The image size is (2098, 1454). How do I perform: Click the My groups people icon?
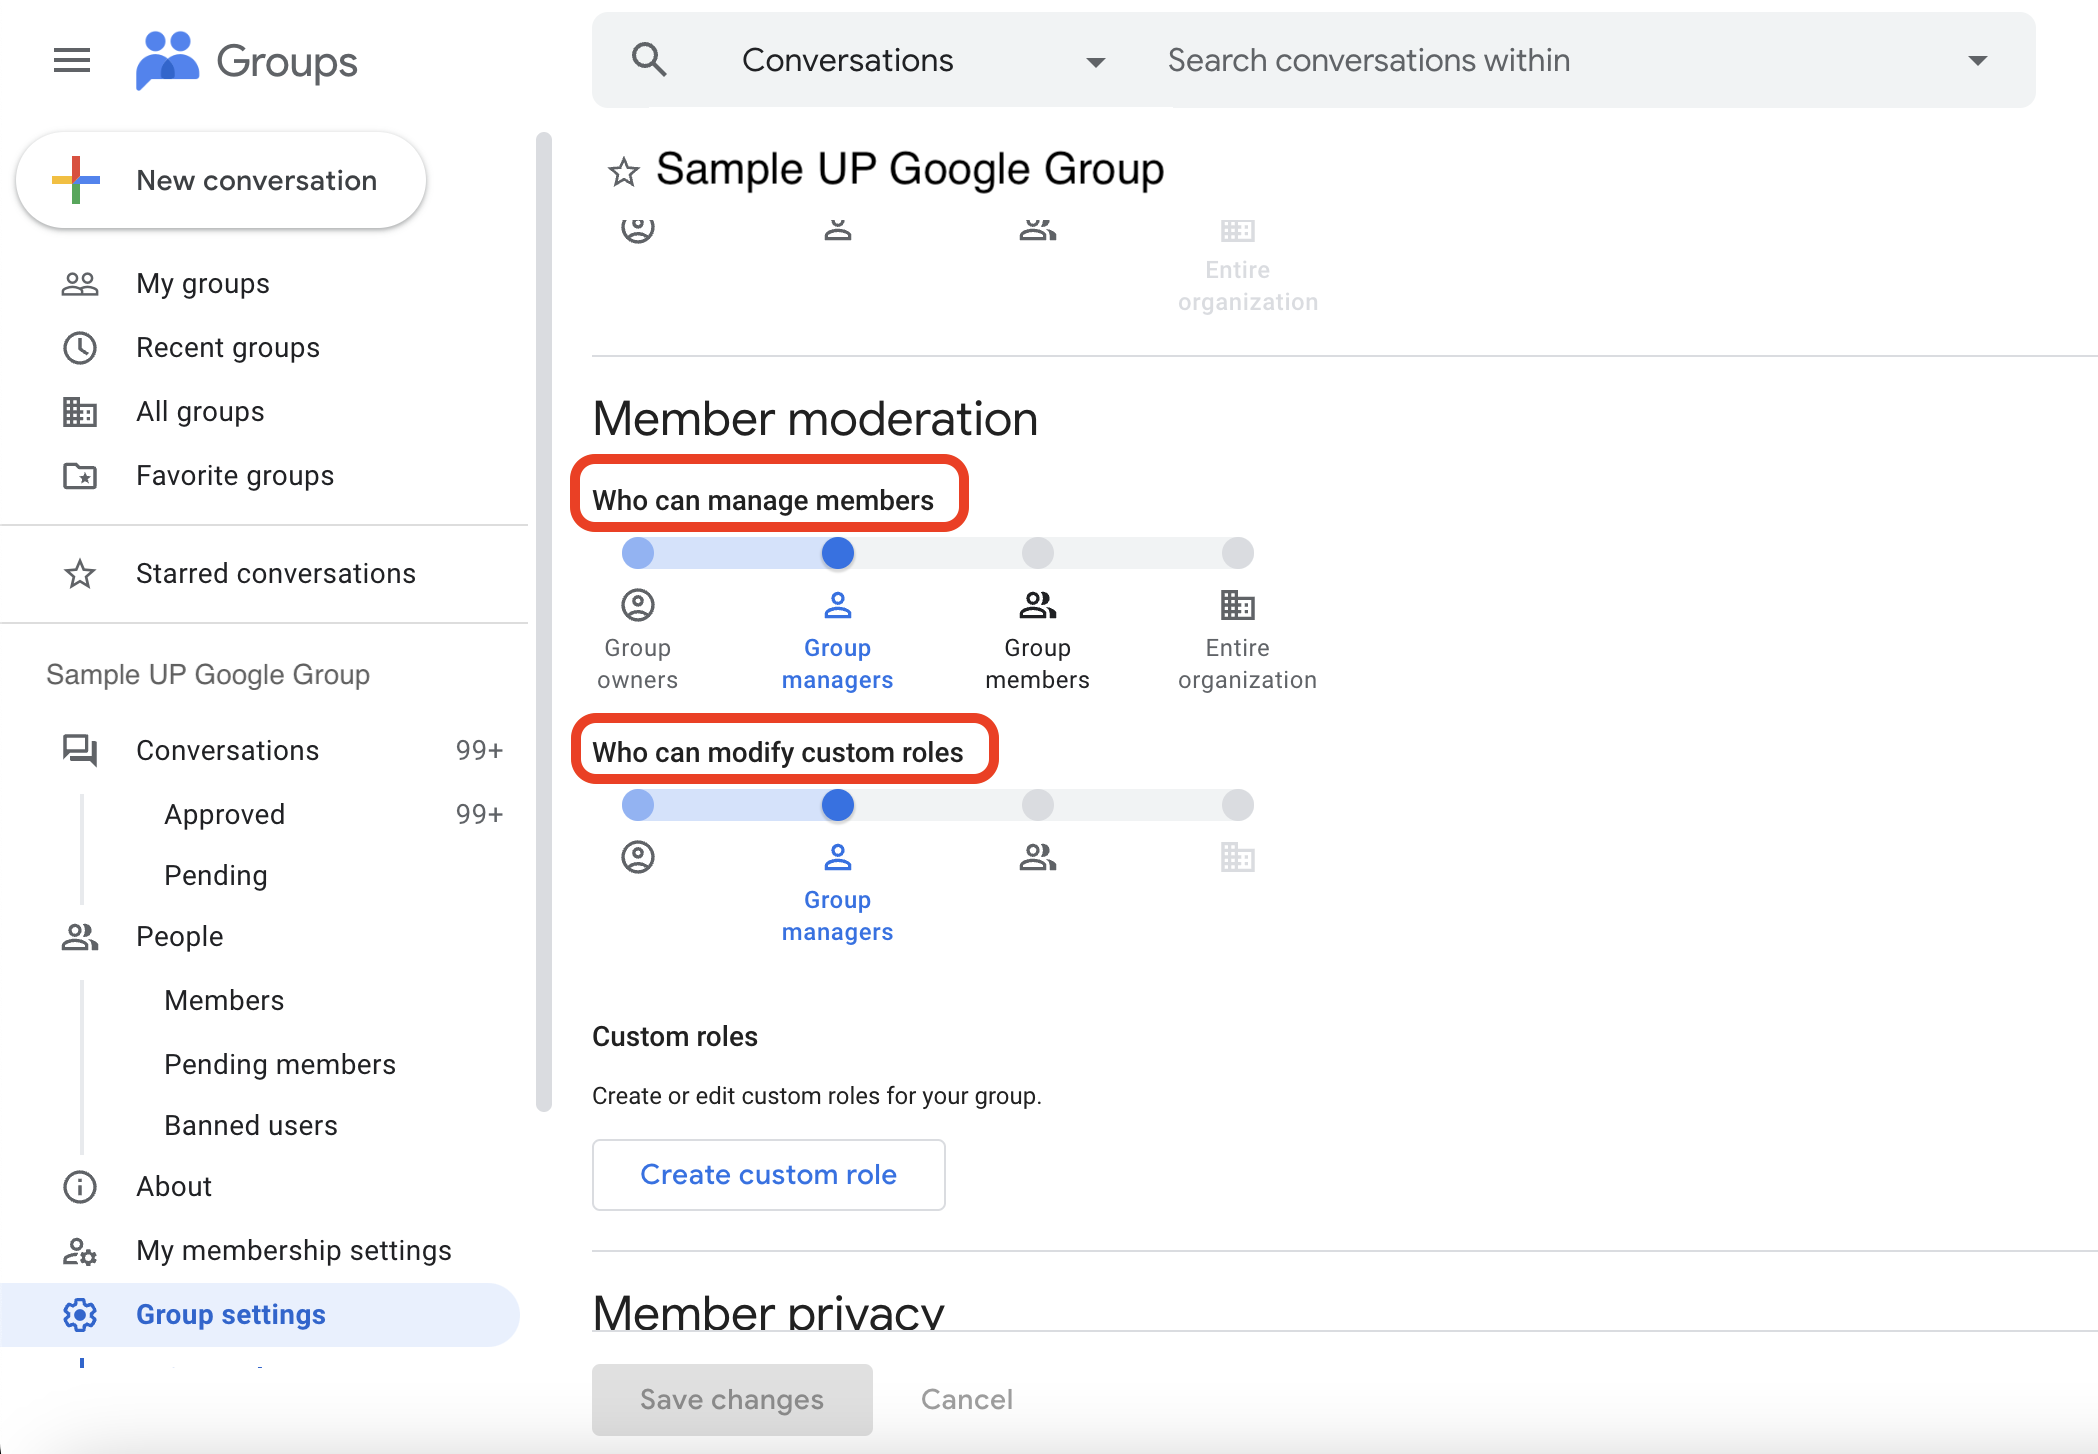coord(80,284)
